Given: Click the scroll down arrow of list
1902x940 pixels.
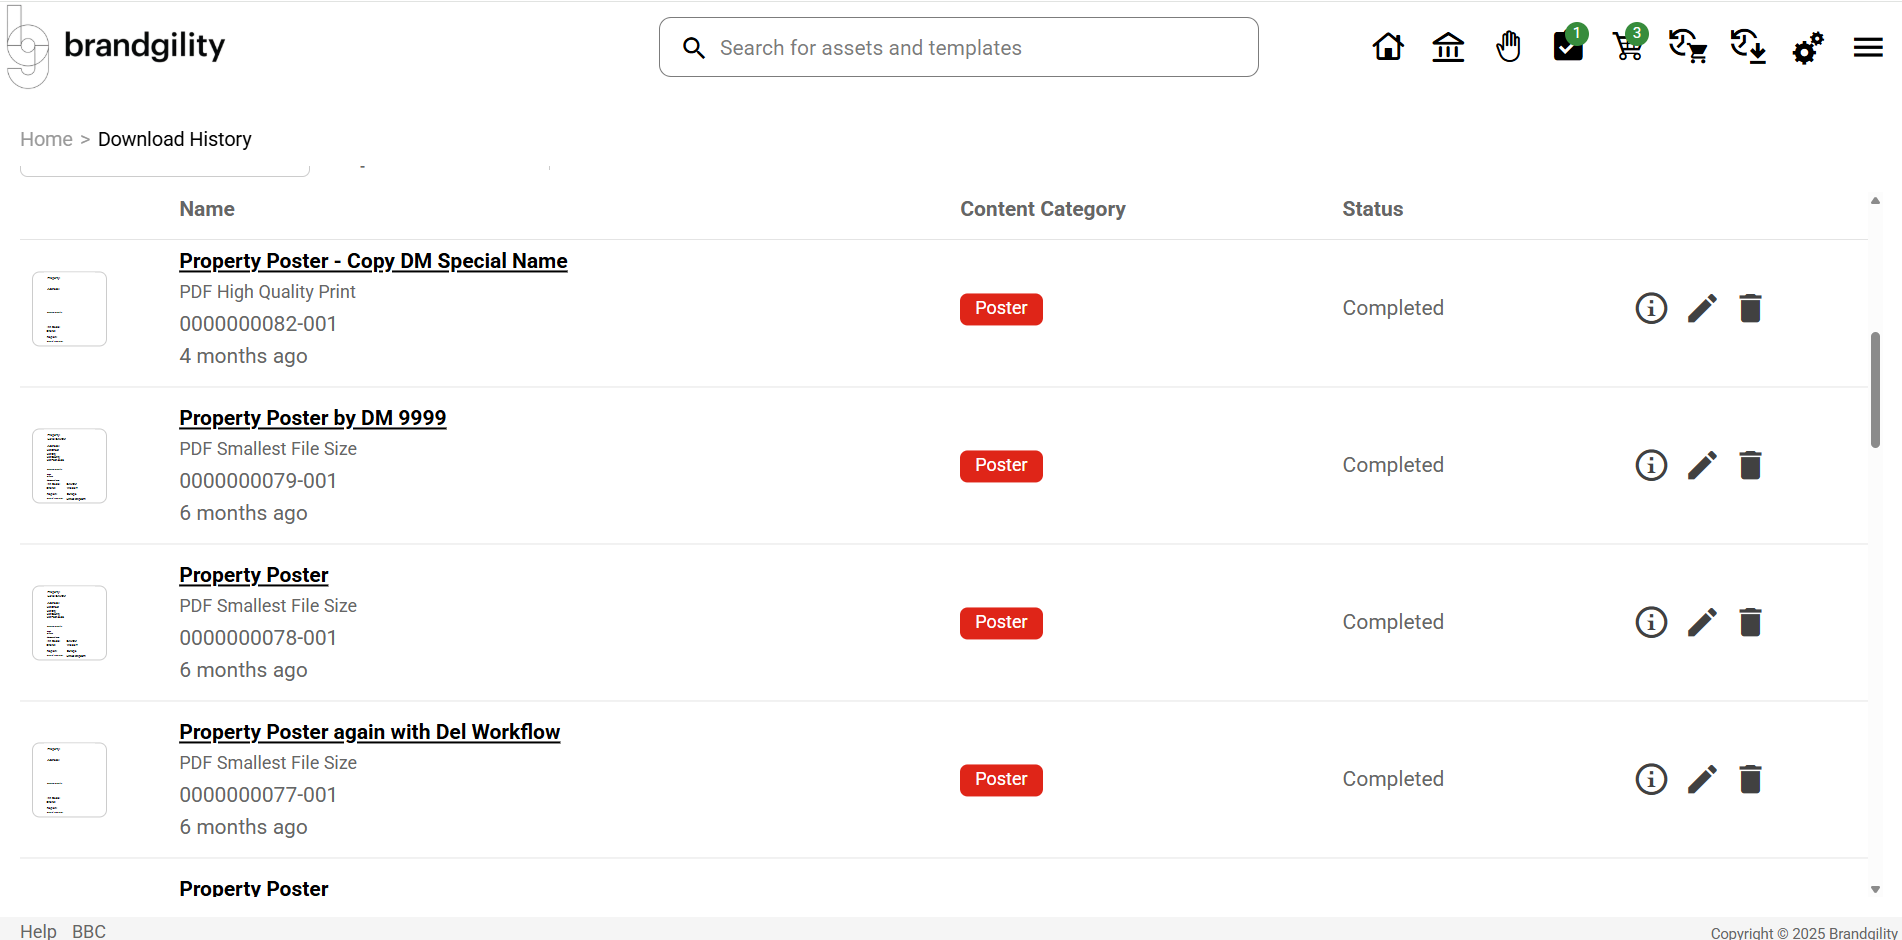Looking at the screenshot, I should click(1875, 889).
